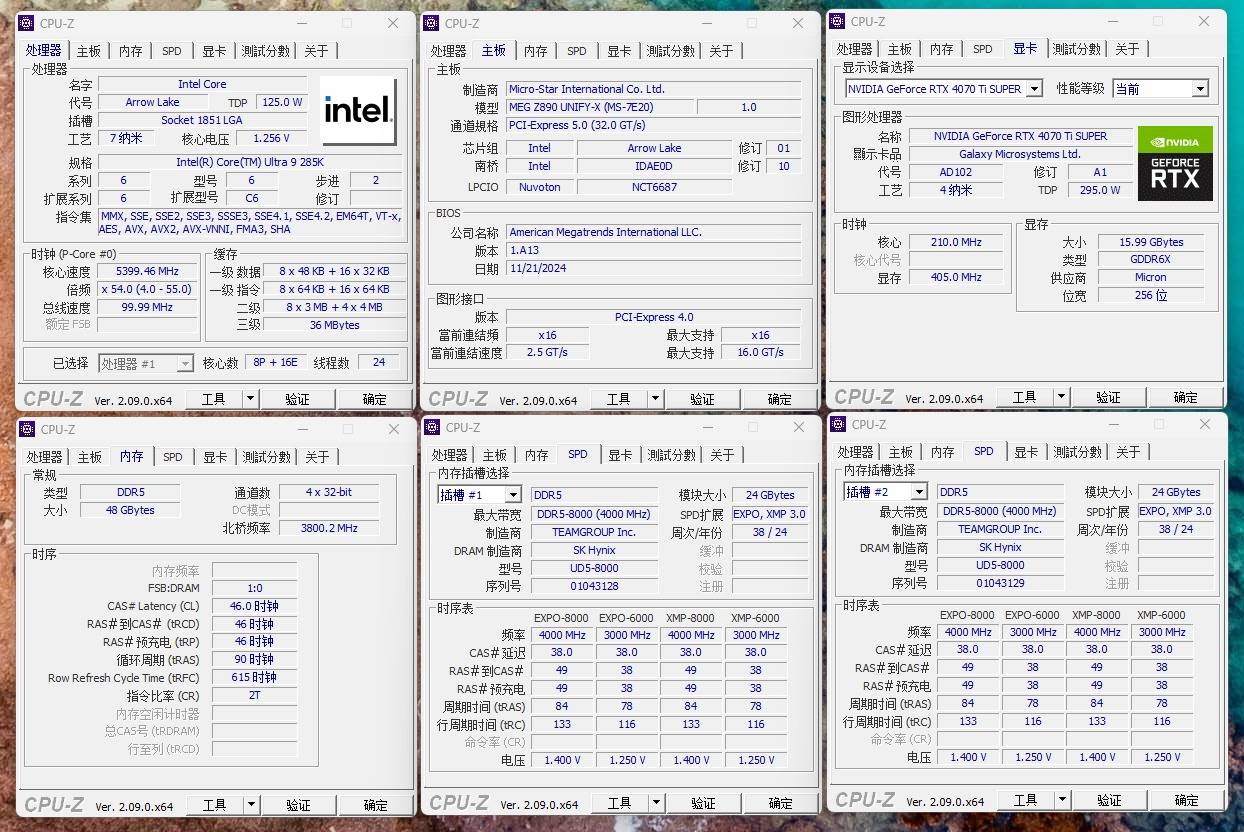The height and width of the screenshot is (832, 1244).
Task: Click the CPU-Z title icon in the 插槽 #2 SPD window
Action: pyautogui.click(x=838, y=424)
